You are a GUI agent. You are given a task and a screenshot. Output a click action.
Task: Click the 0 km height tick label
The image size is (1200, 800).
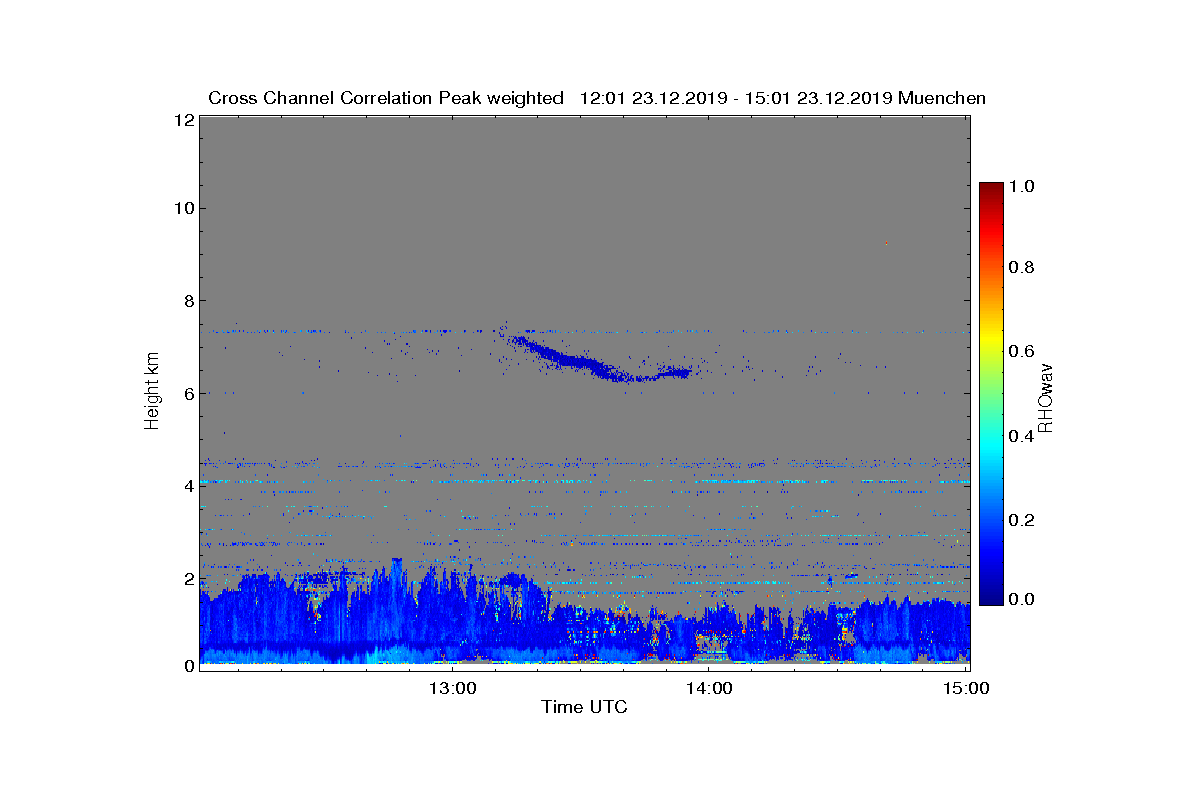[x=188, y=665]
